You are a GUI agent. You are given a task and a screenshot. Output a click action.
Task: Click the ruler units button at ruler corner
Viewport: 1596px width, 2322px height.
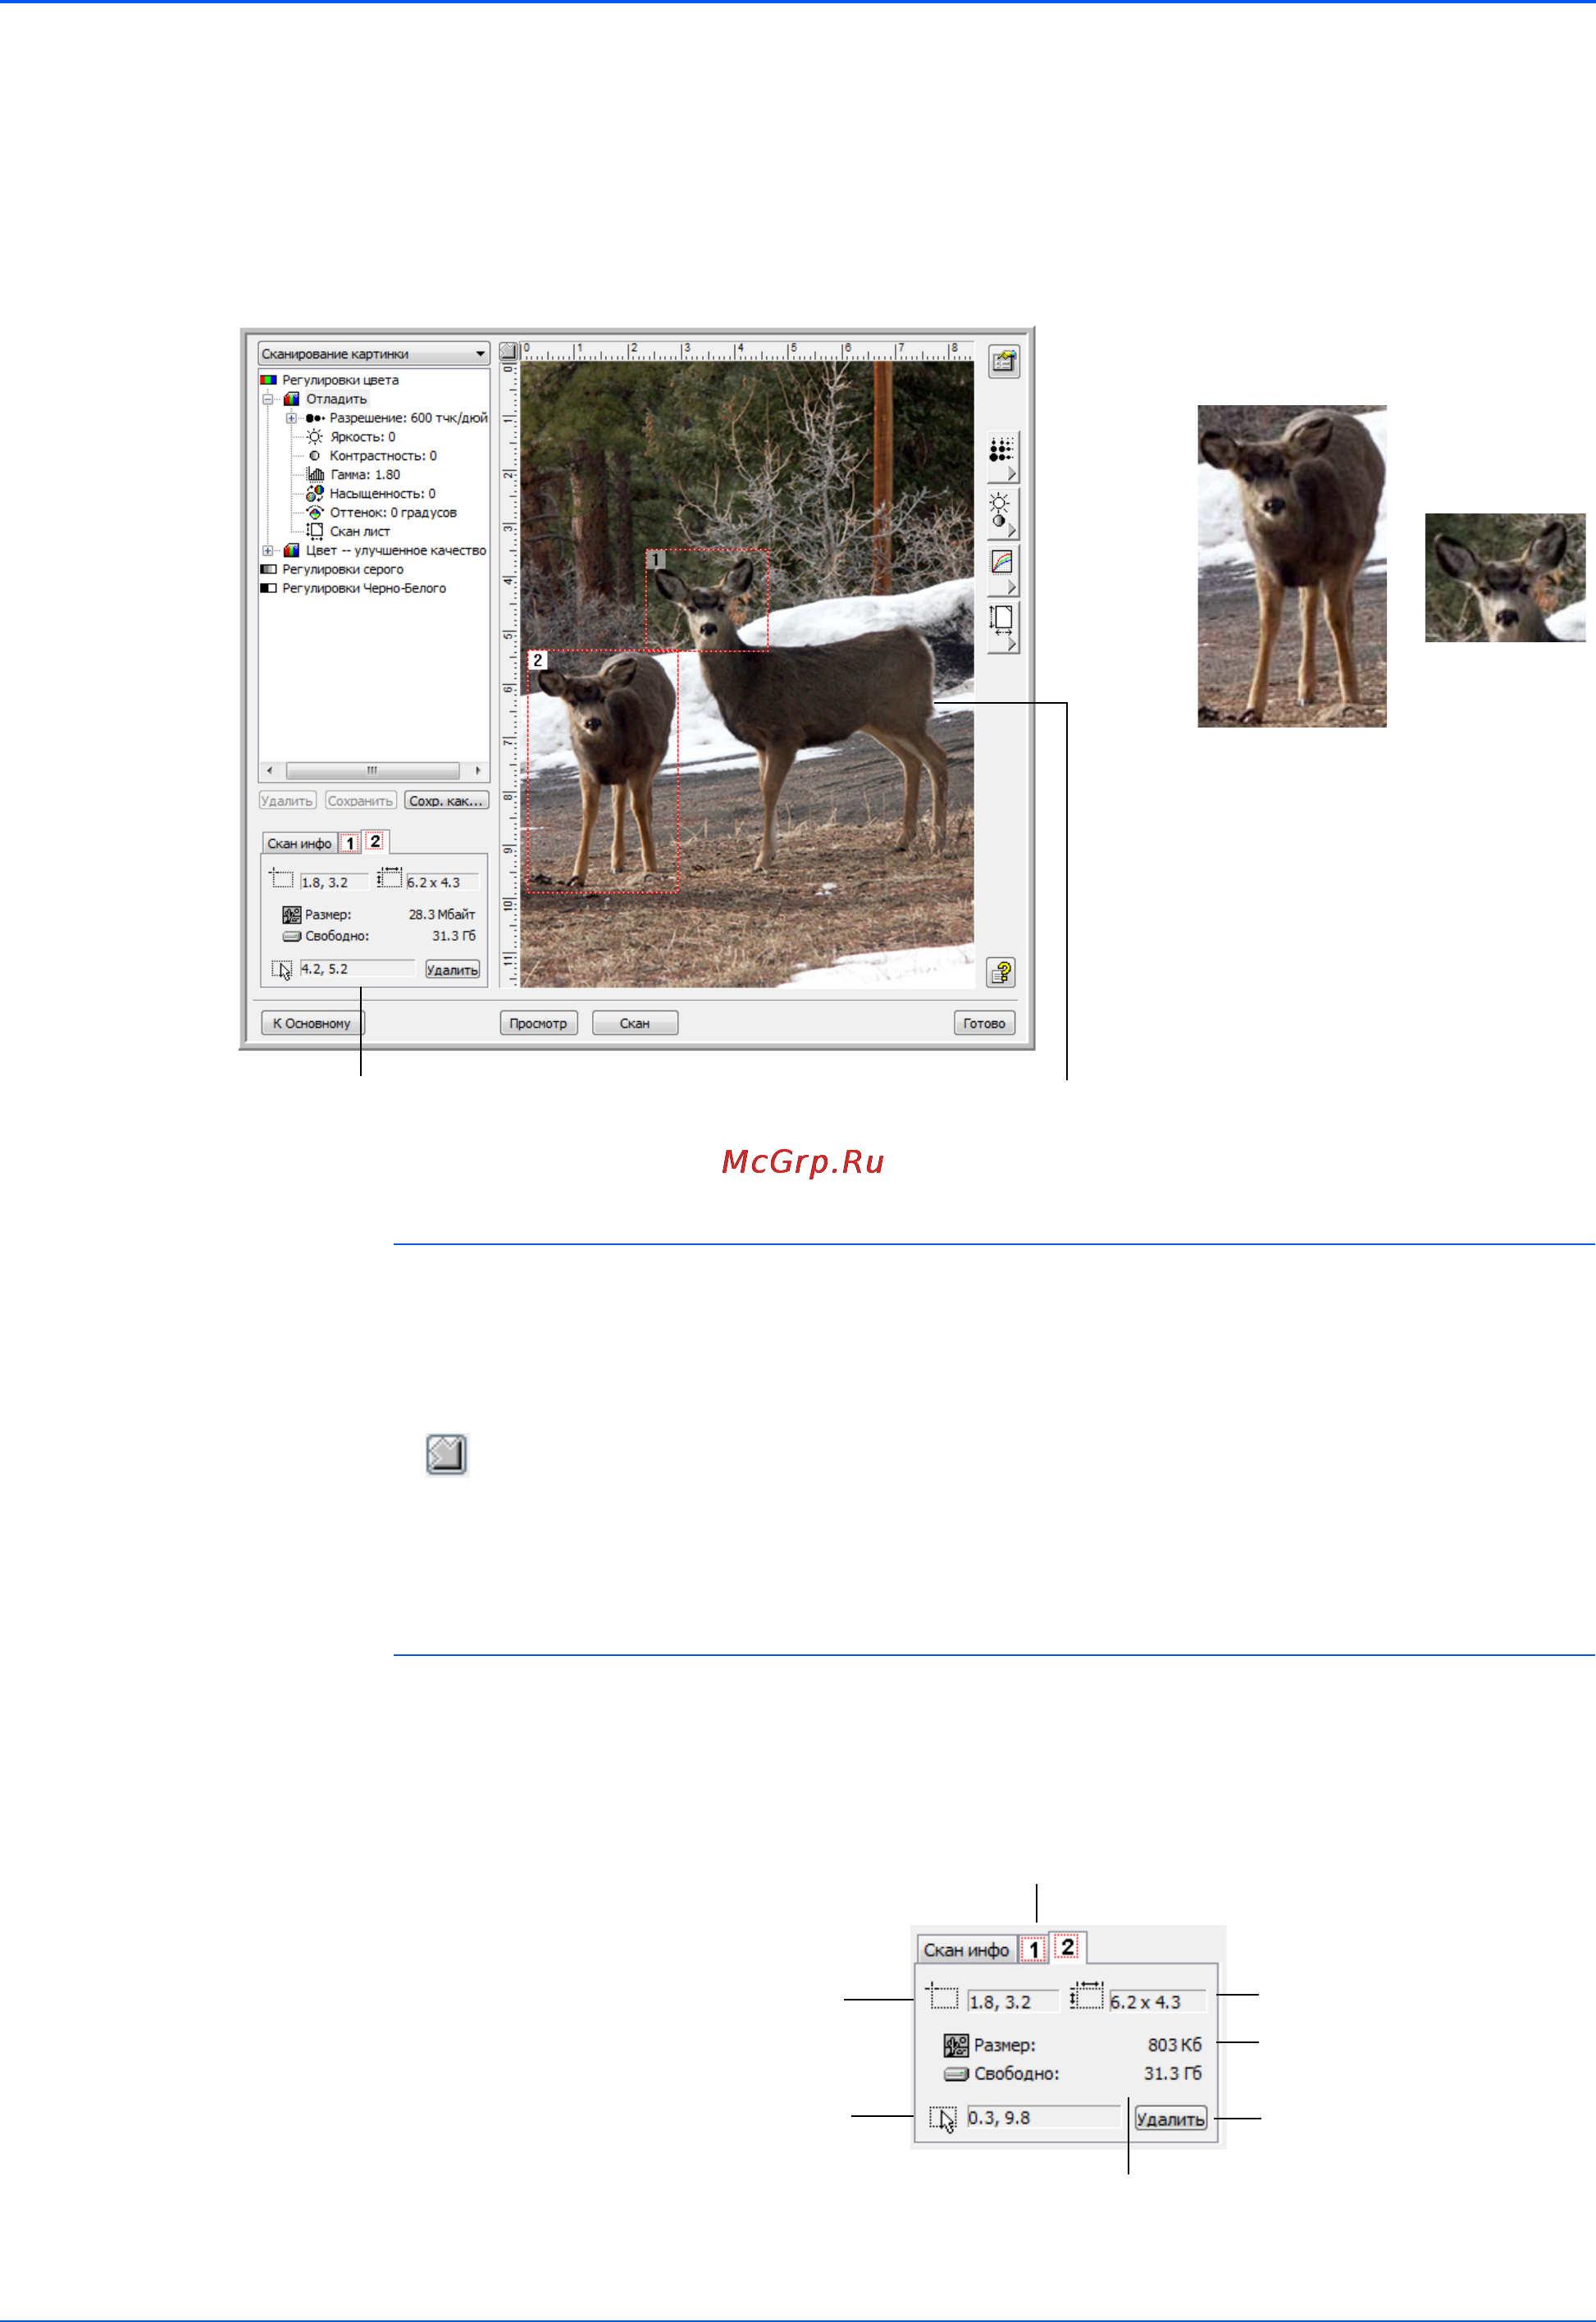click(508, 352)
